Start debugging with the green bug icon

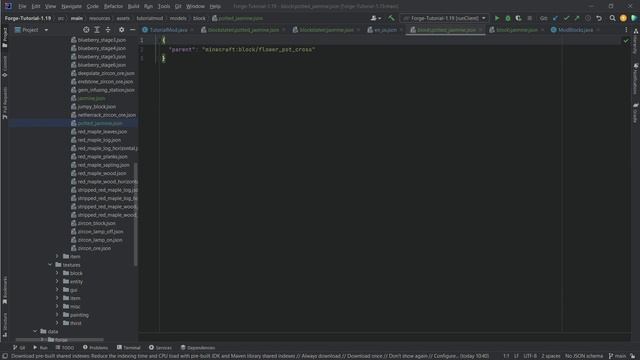tap(508, 18)
